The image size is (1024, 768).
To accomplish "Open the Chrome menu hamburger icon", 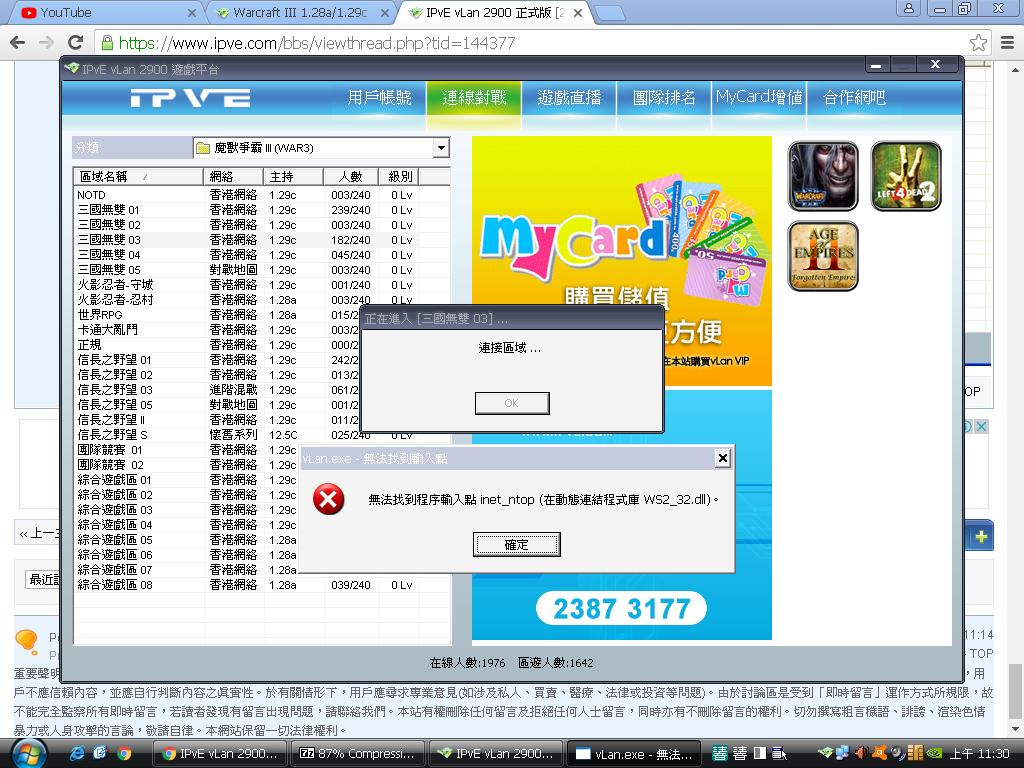I will point(1006,43).
